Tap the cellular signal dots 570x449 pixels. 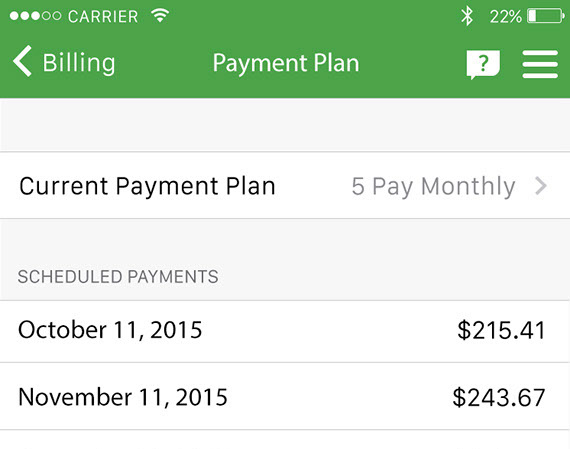[35, 16]
